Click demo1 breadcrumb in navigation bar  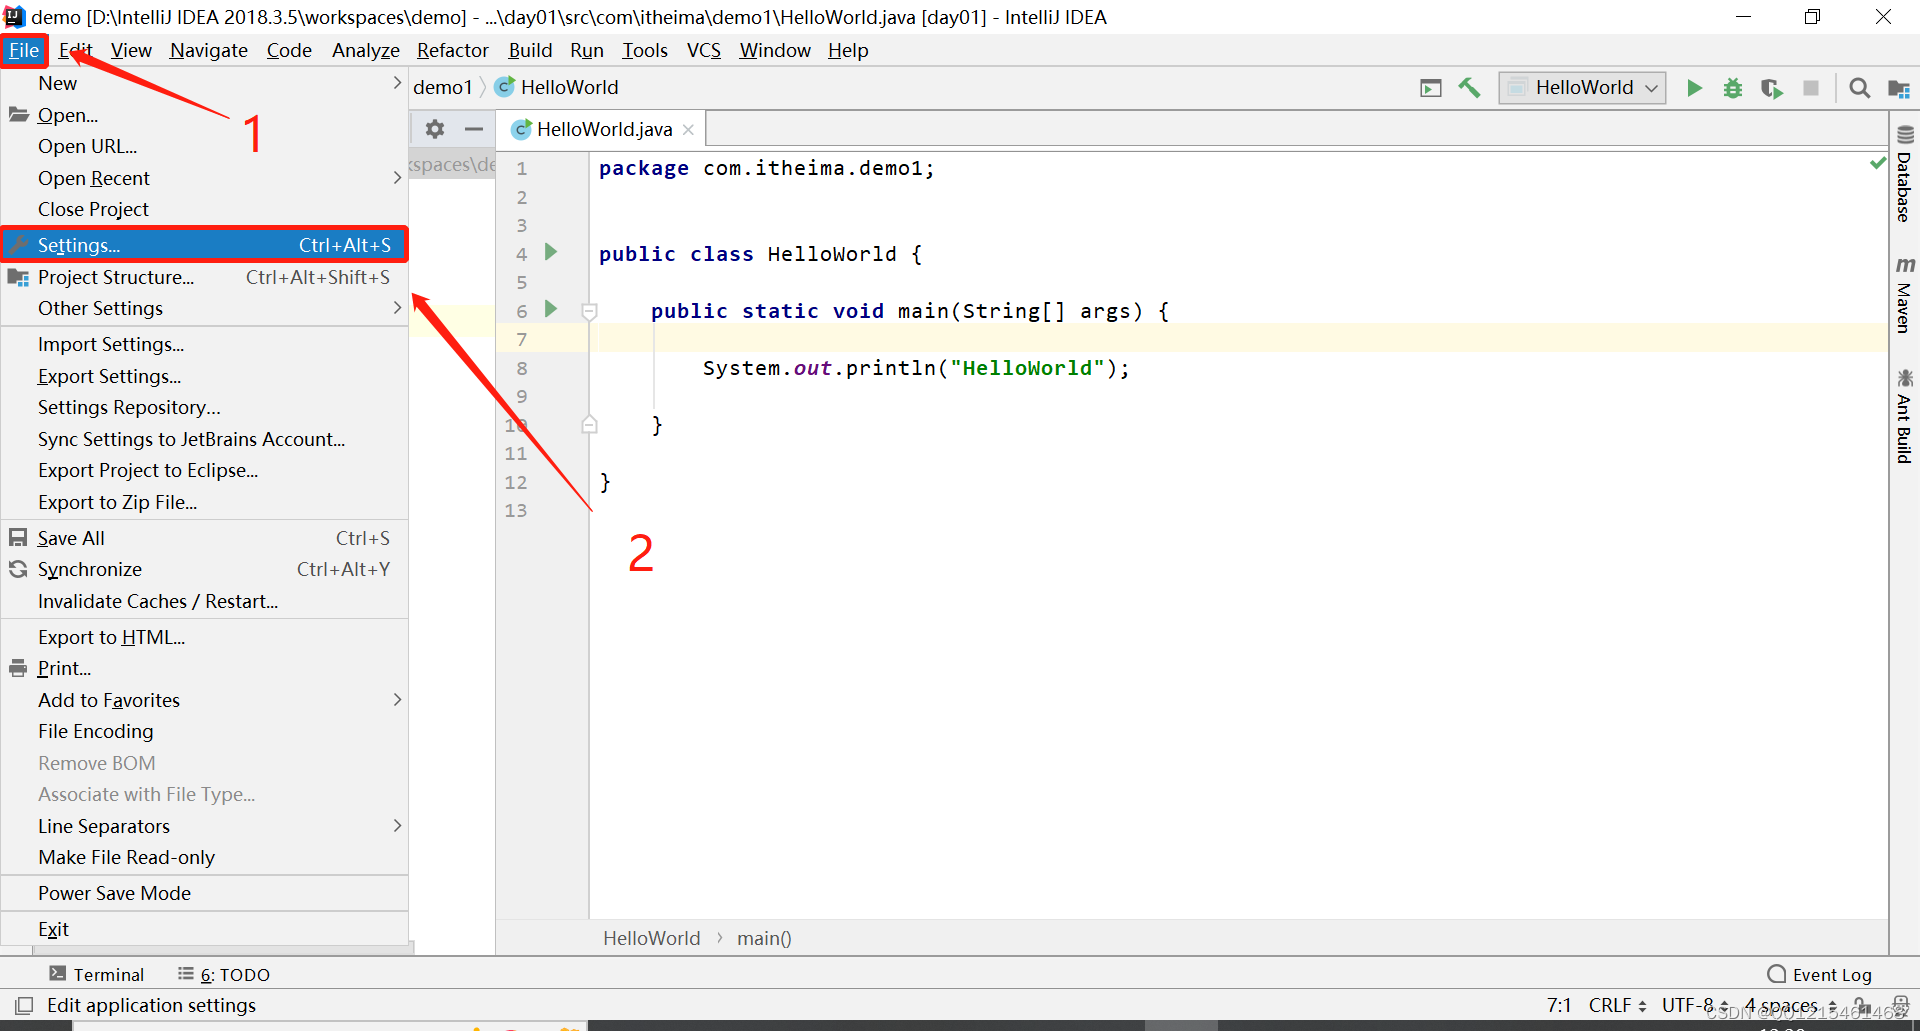[x=442, y=87]
